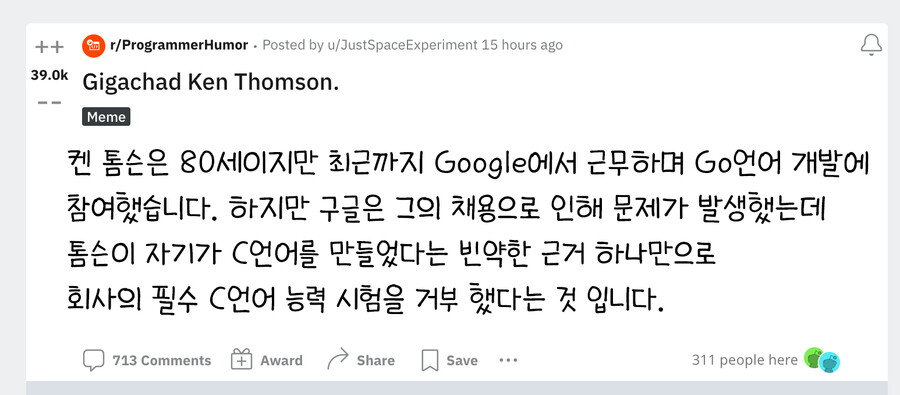The image size is (900, 395).
Task: Downvote the post with the minus arrows
Action: [x=49, y=102]
